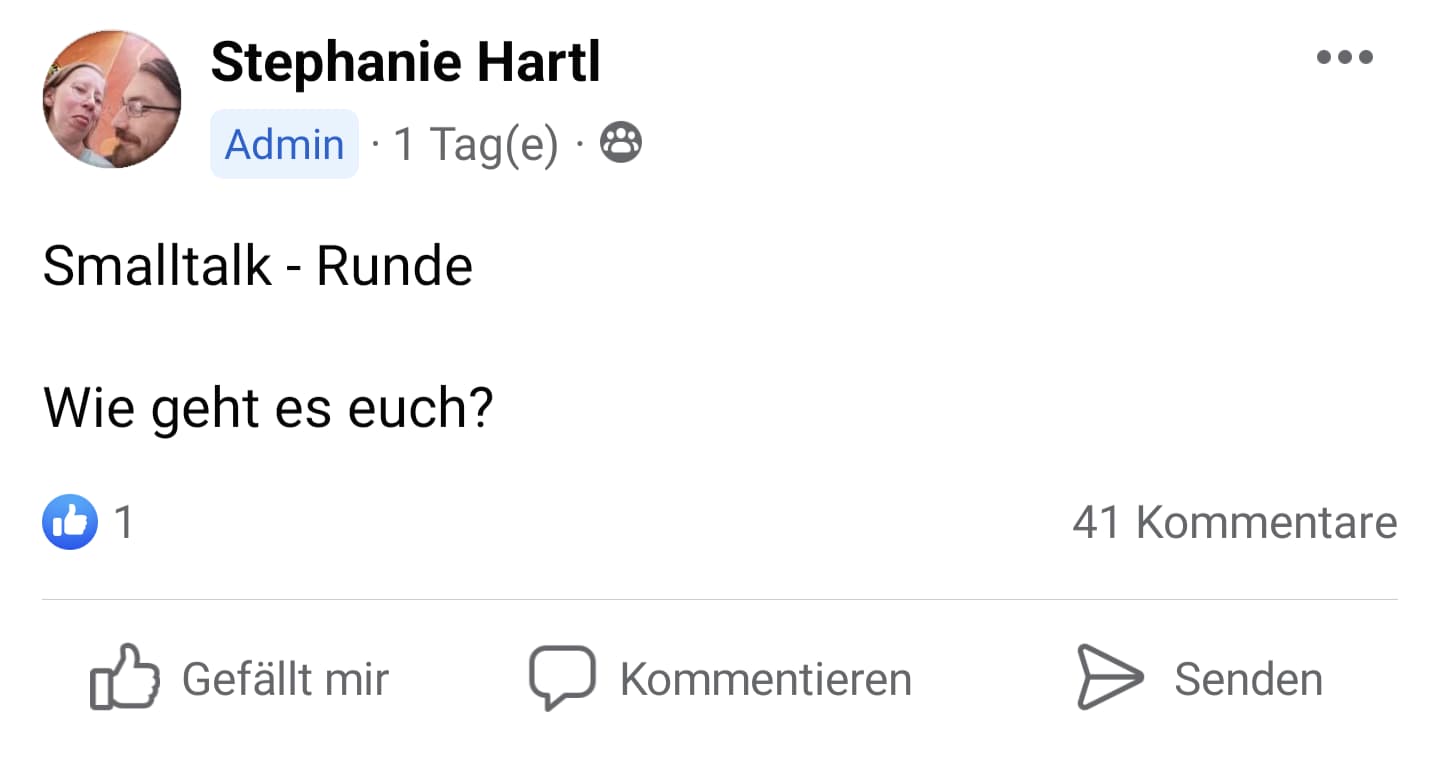Click the Wie geht es euch? text
This screenshot has height=772, width=1440.
coord(268,408)
